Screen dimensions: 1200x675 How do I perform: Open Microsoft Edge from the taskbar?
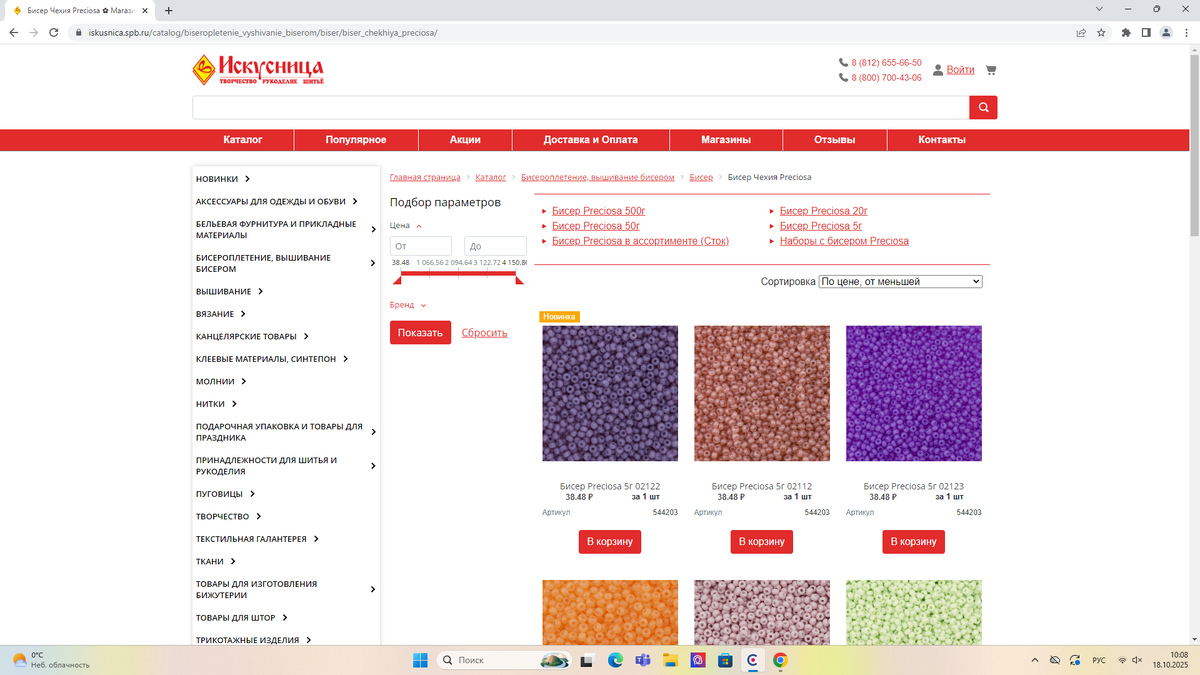pos(616,660)
